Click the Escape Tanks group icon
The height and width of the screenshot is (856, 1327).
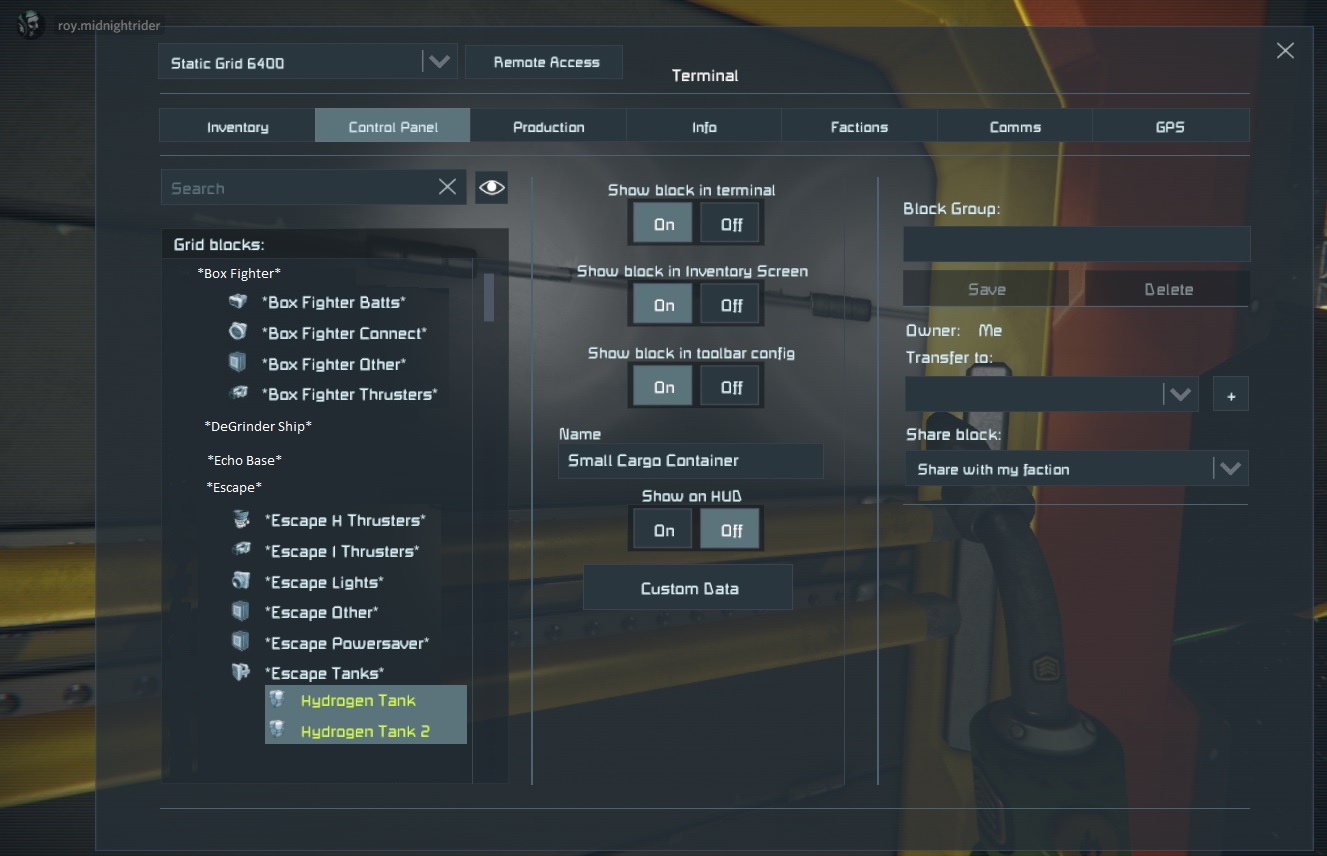click(240, 673)
